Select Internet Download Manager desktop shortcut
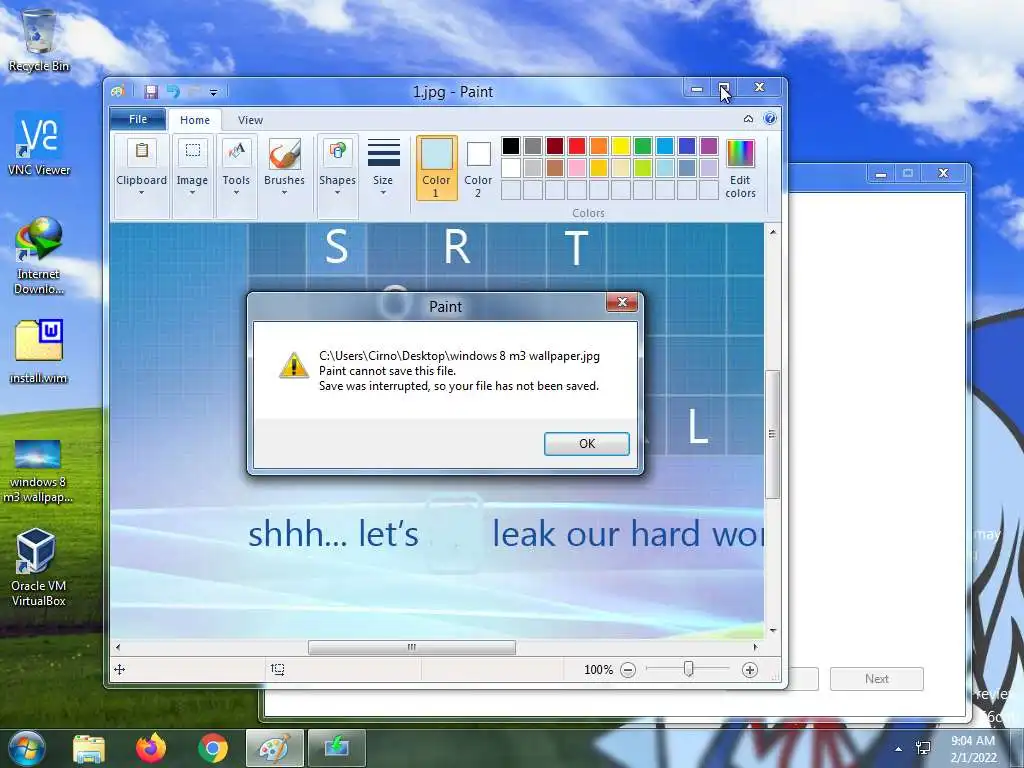 39,255
